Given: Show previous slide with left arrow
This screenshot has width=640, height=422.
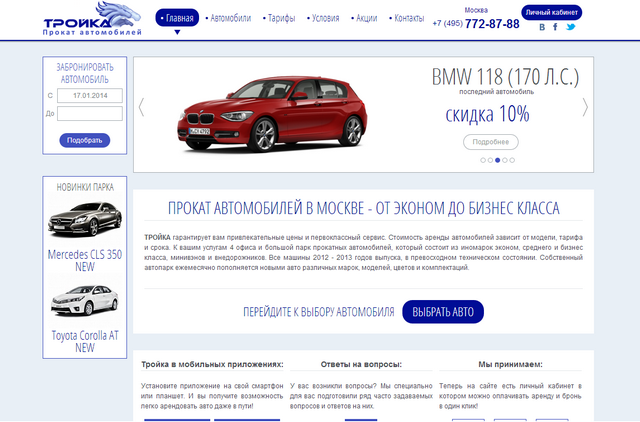Looking at the screenshot, I should [141, 107].
